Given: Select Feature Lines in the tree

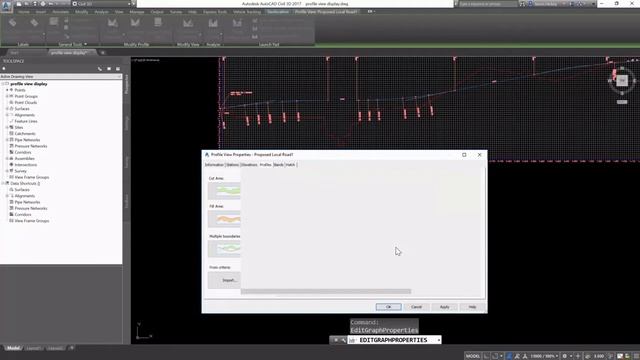Looking at the screenshot, I should click(x=26, y=121).
